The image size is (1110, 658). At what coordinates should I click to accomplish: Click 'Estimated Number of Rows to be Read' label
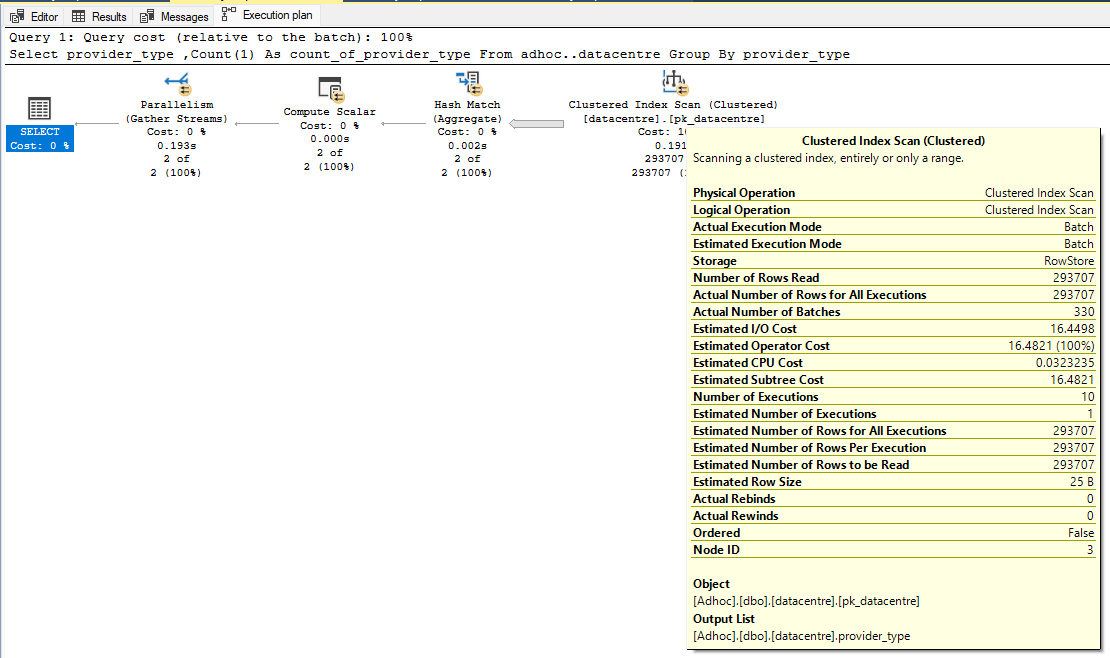[801, 465]
